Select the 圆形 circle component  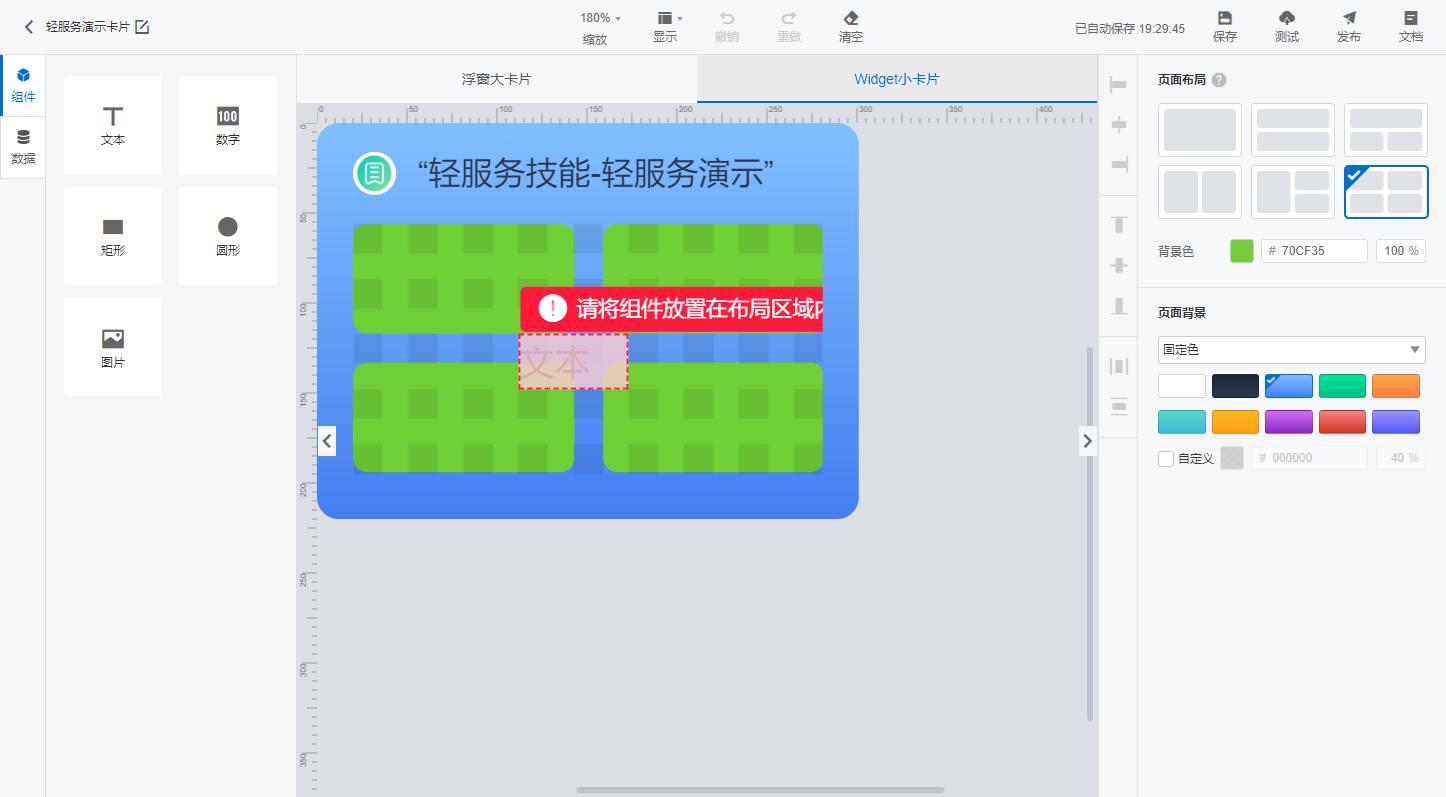pyautogui.click(x=228, y=236)
